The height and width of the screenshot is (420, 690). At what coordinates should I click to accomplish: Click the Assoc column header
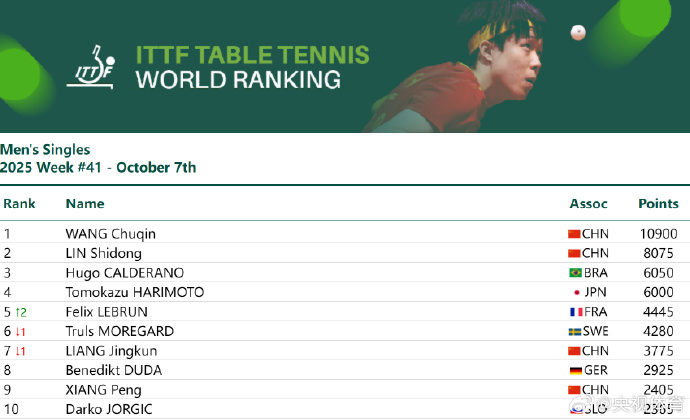pos(588,204)
